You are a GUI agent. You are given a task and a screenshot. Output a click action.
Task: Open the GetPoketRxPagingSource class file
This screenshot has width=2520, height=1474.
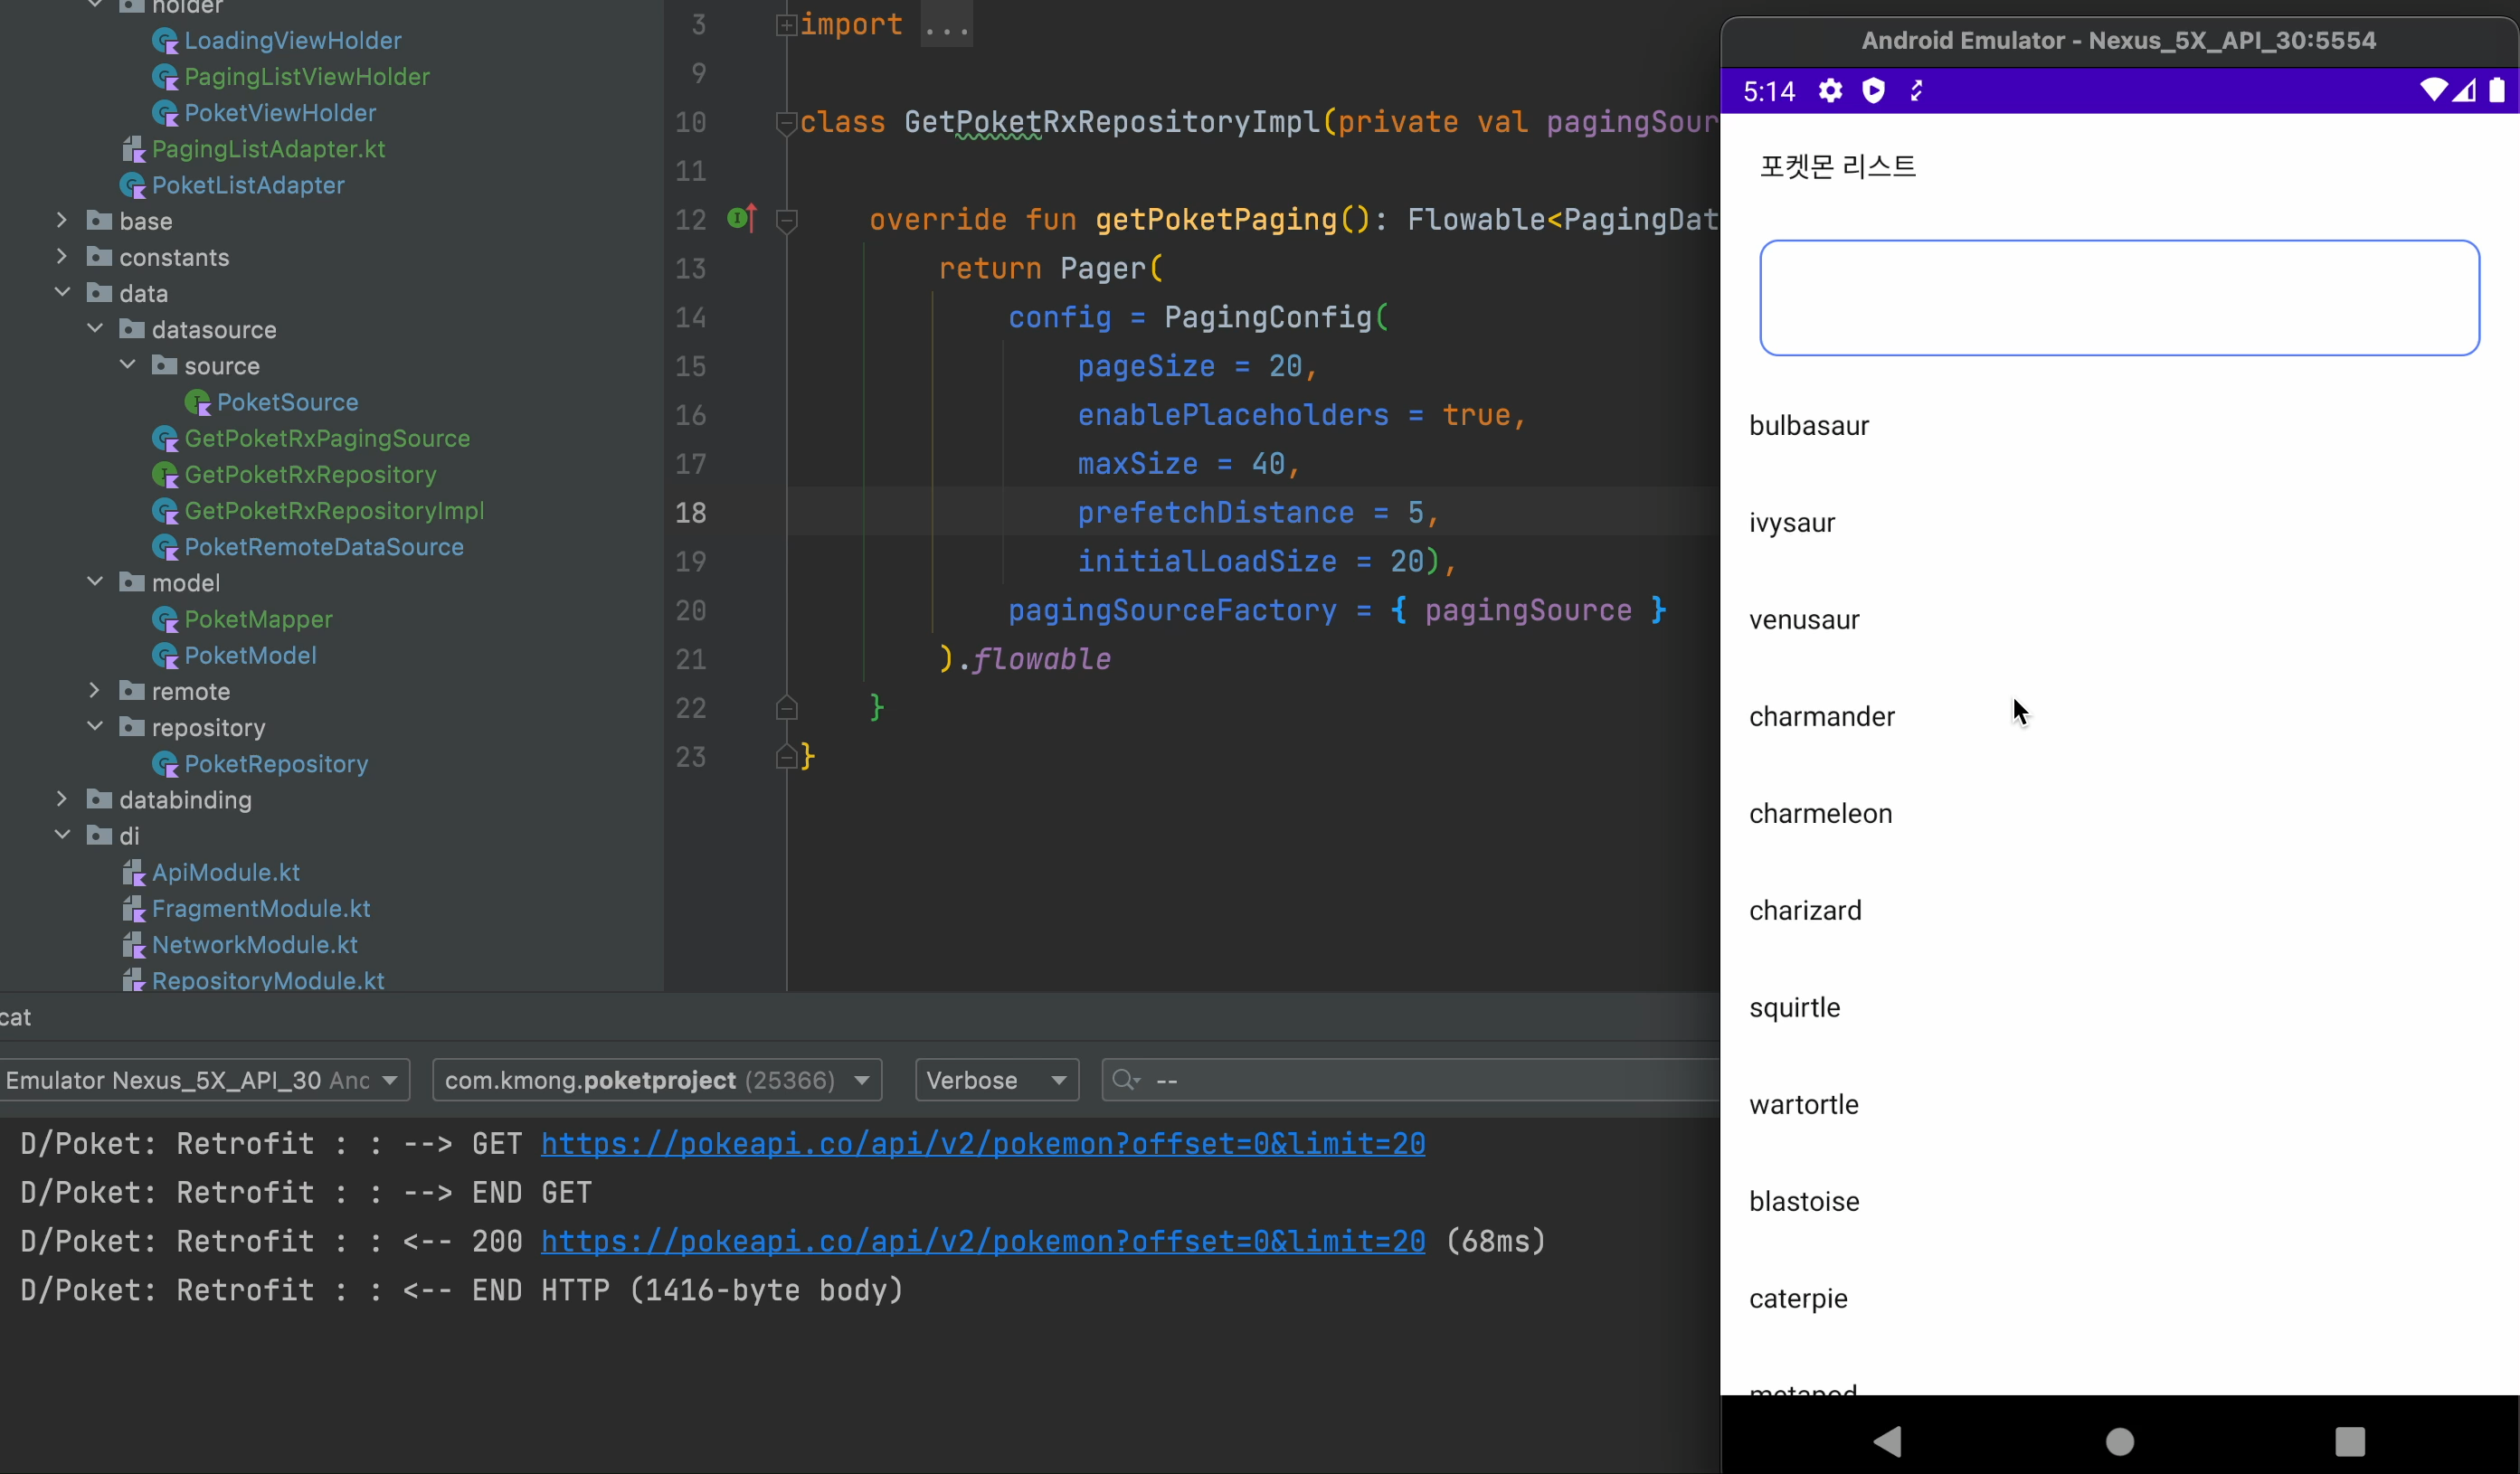point(326,438)
